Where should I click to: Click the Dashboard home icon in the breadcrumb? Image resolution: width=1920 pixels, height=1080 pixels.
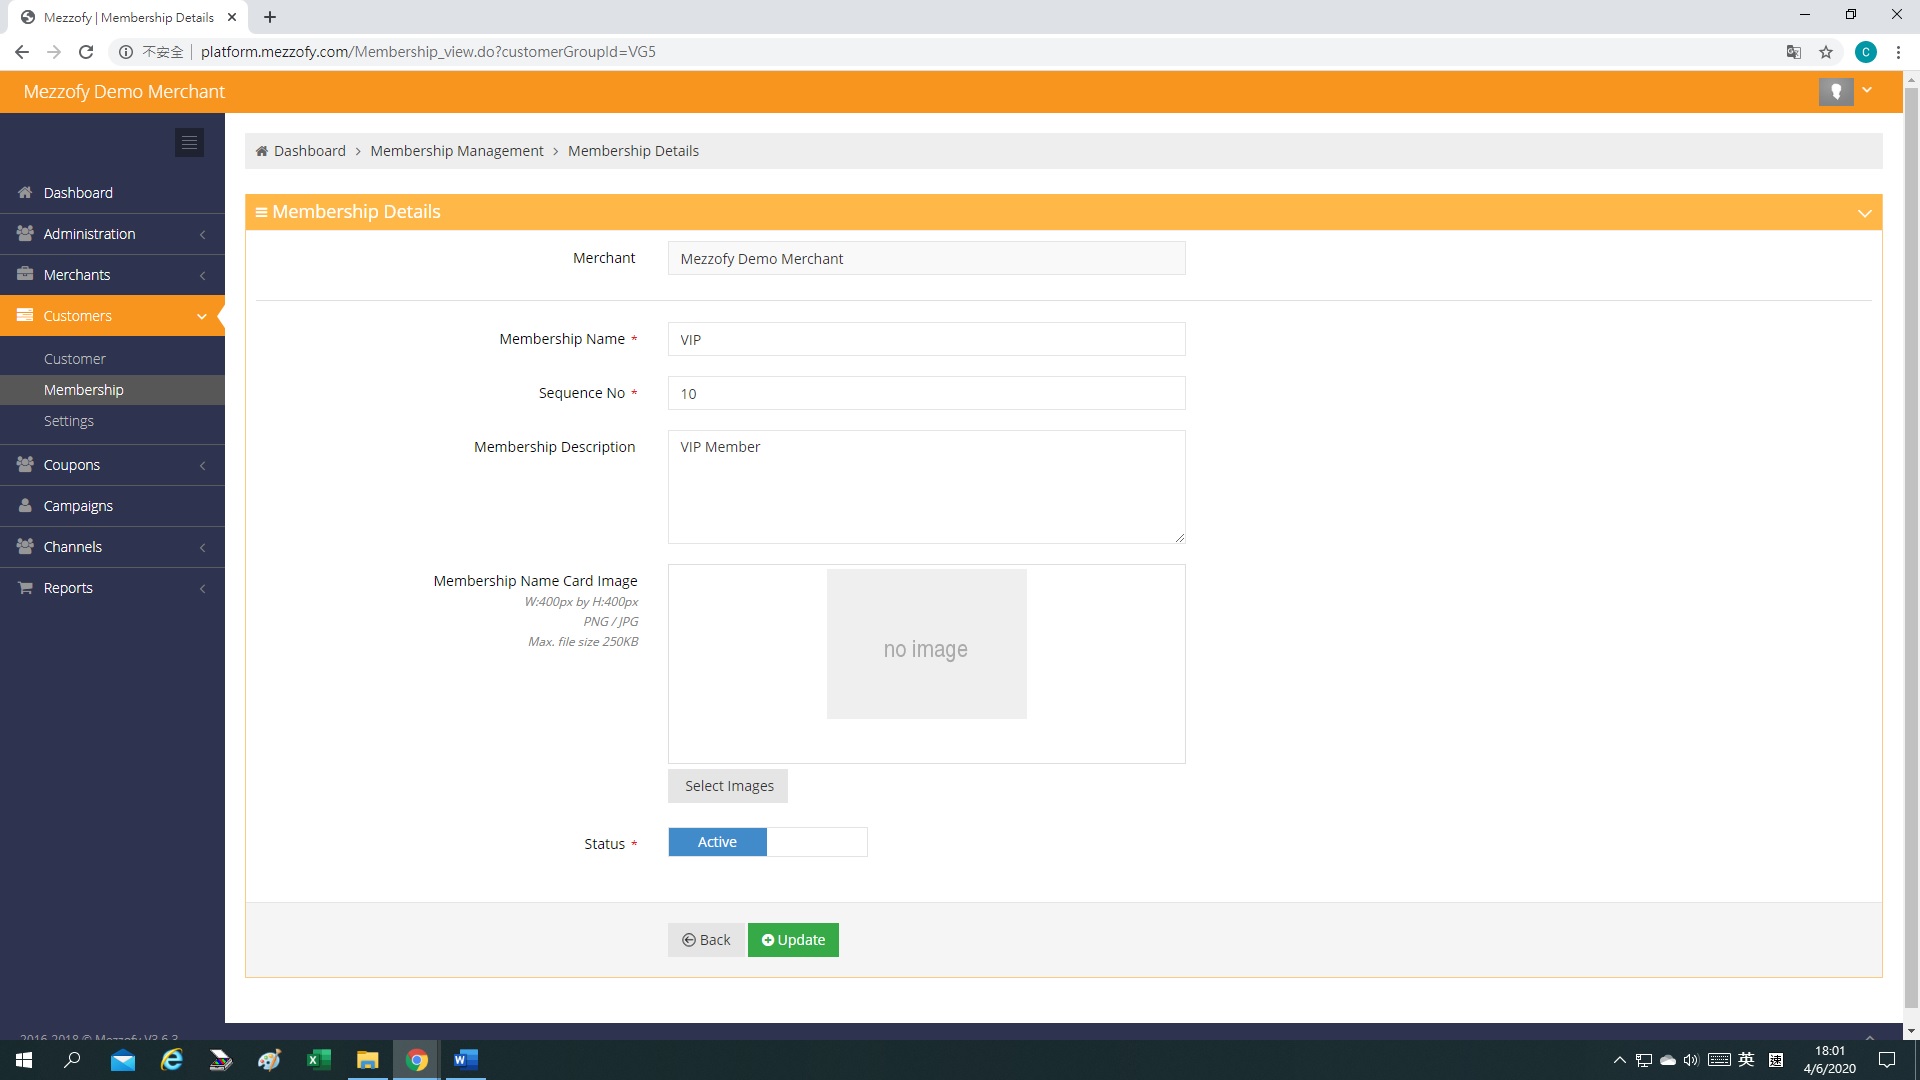262,151
